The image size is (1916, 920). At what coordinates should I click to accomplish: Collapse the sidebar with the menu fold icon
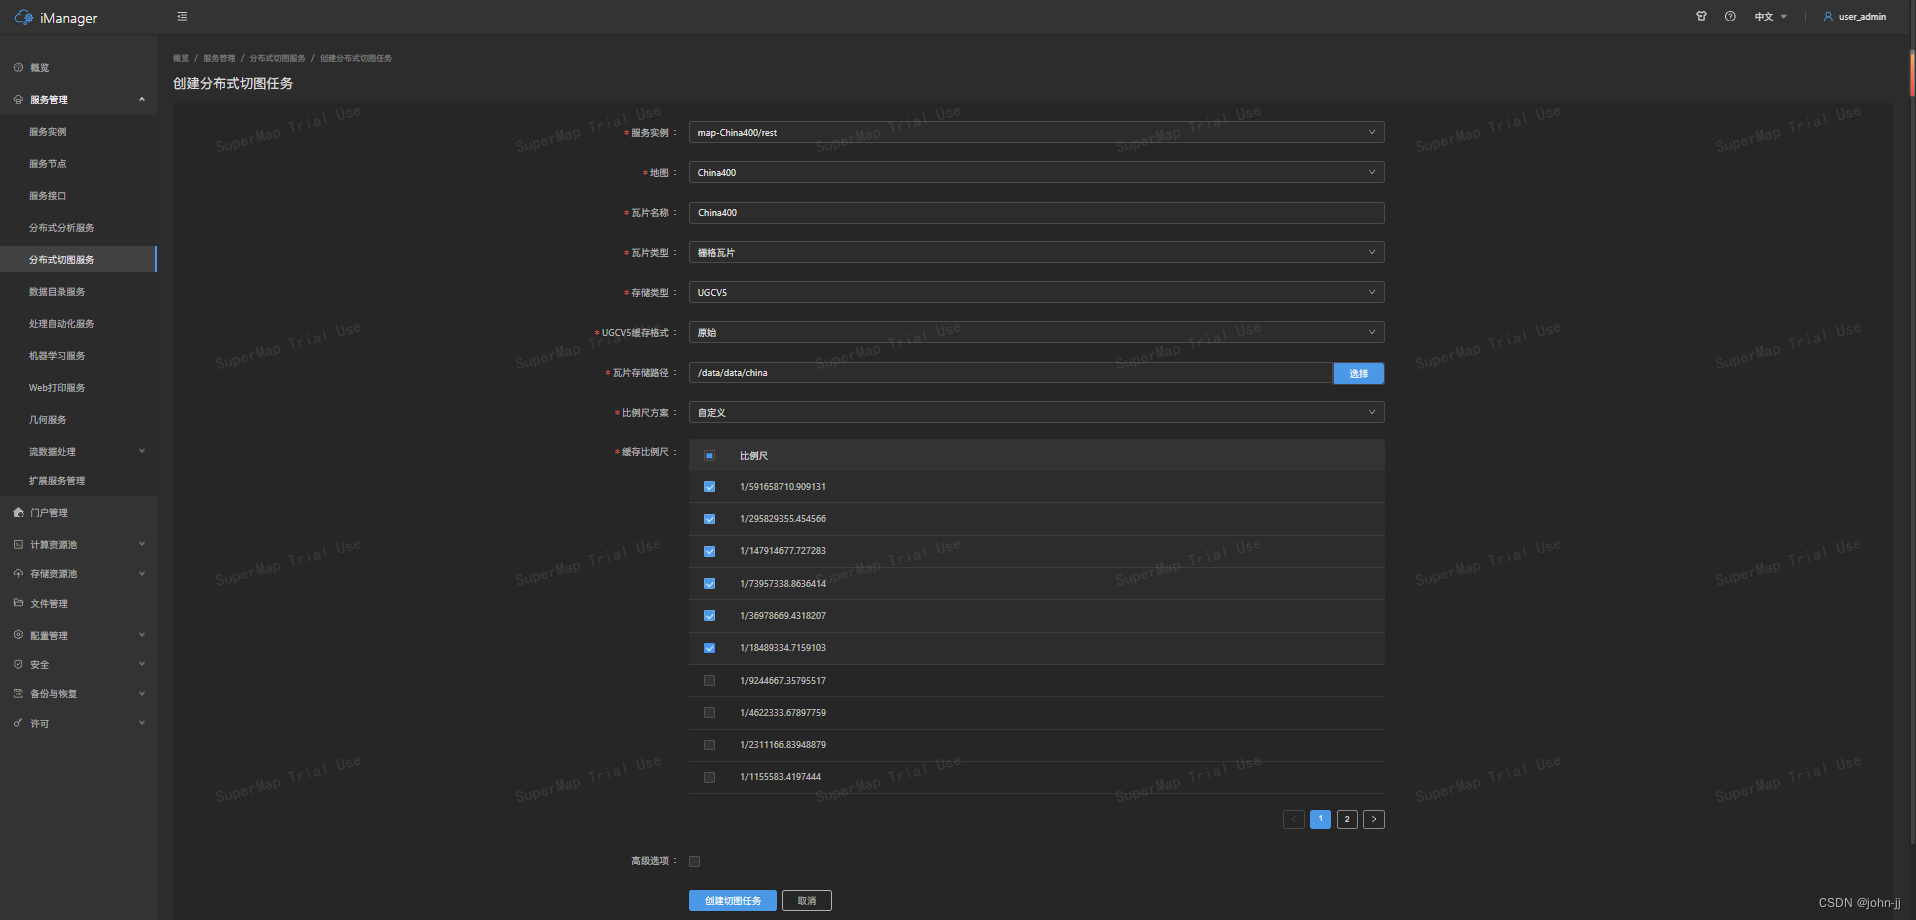tap(182, 16)
